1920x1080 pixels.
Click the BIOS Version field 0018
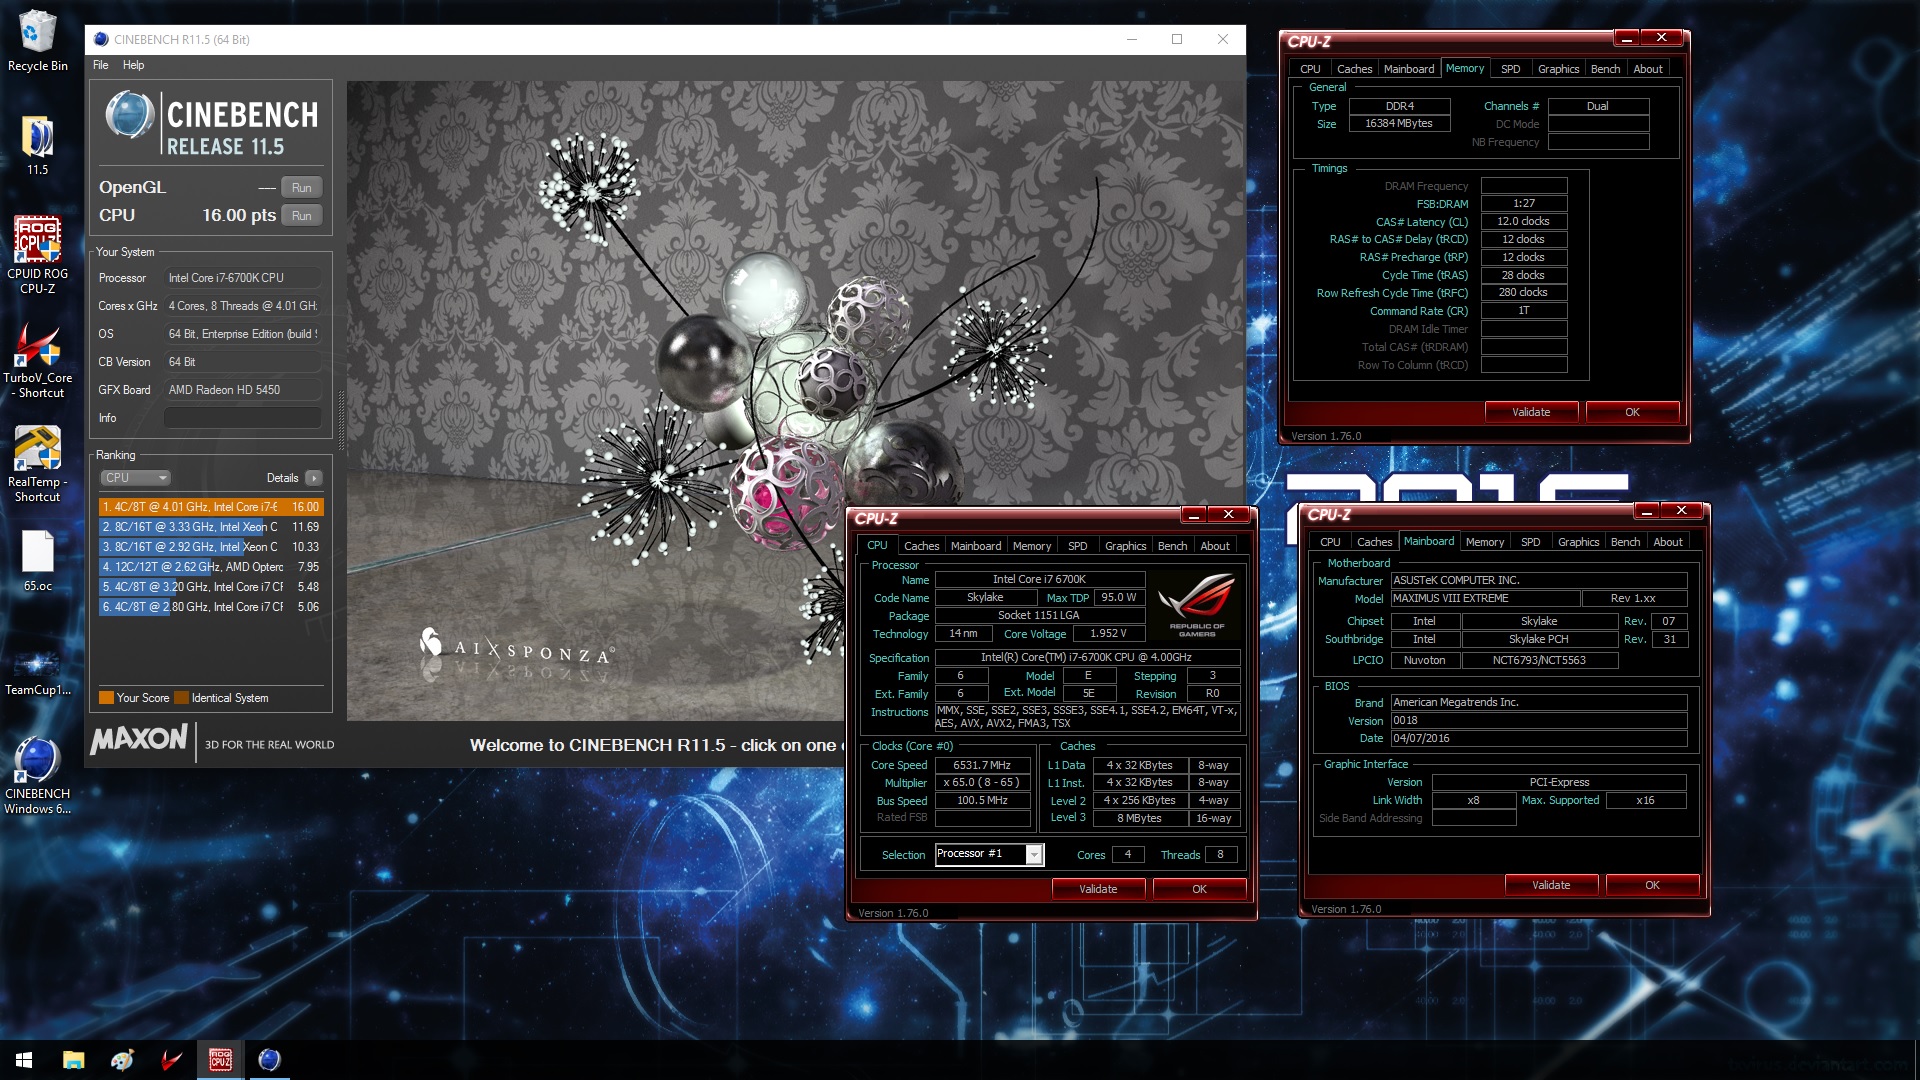point(1538,720)
